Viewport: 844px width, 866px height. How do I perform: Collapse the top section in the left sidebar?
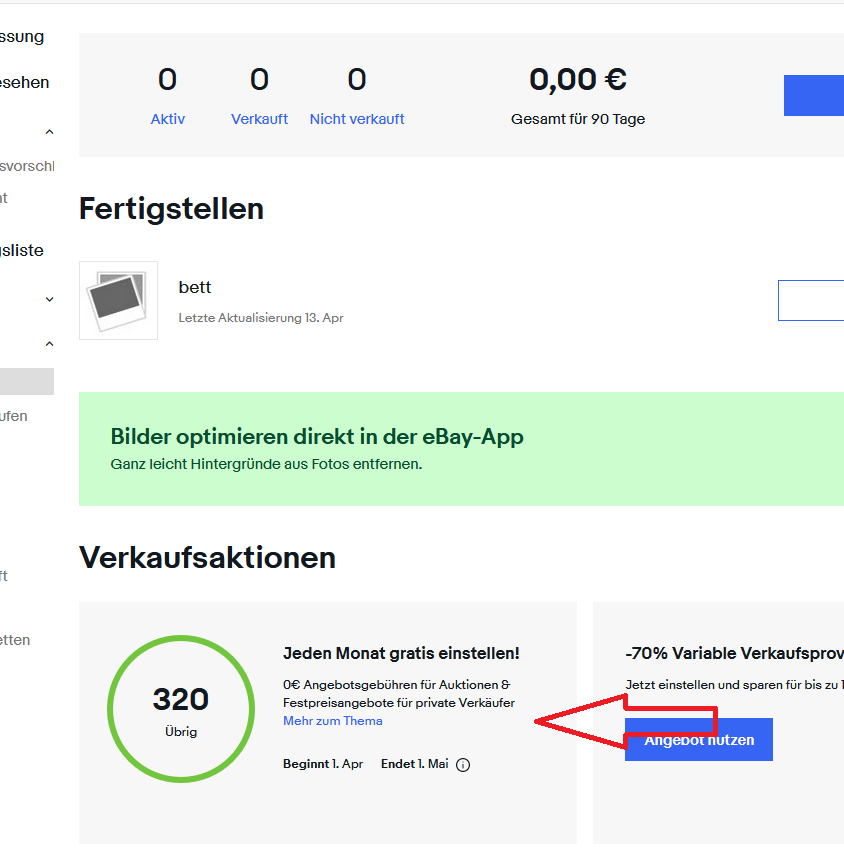[48, 131]
